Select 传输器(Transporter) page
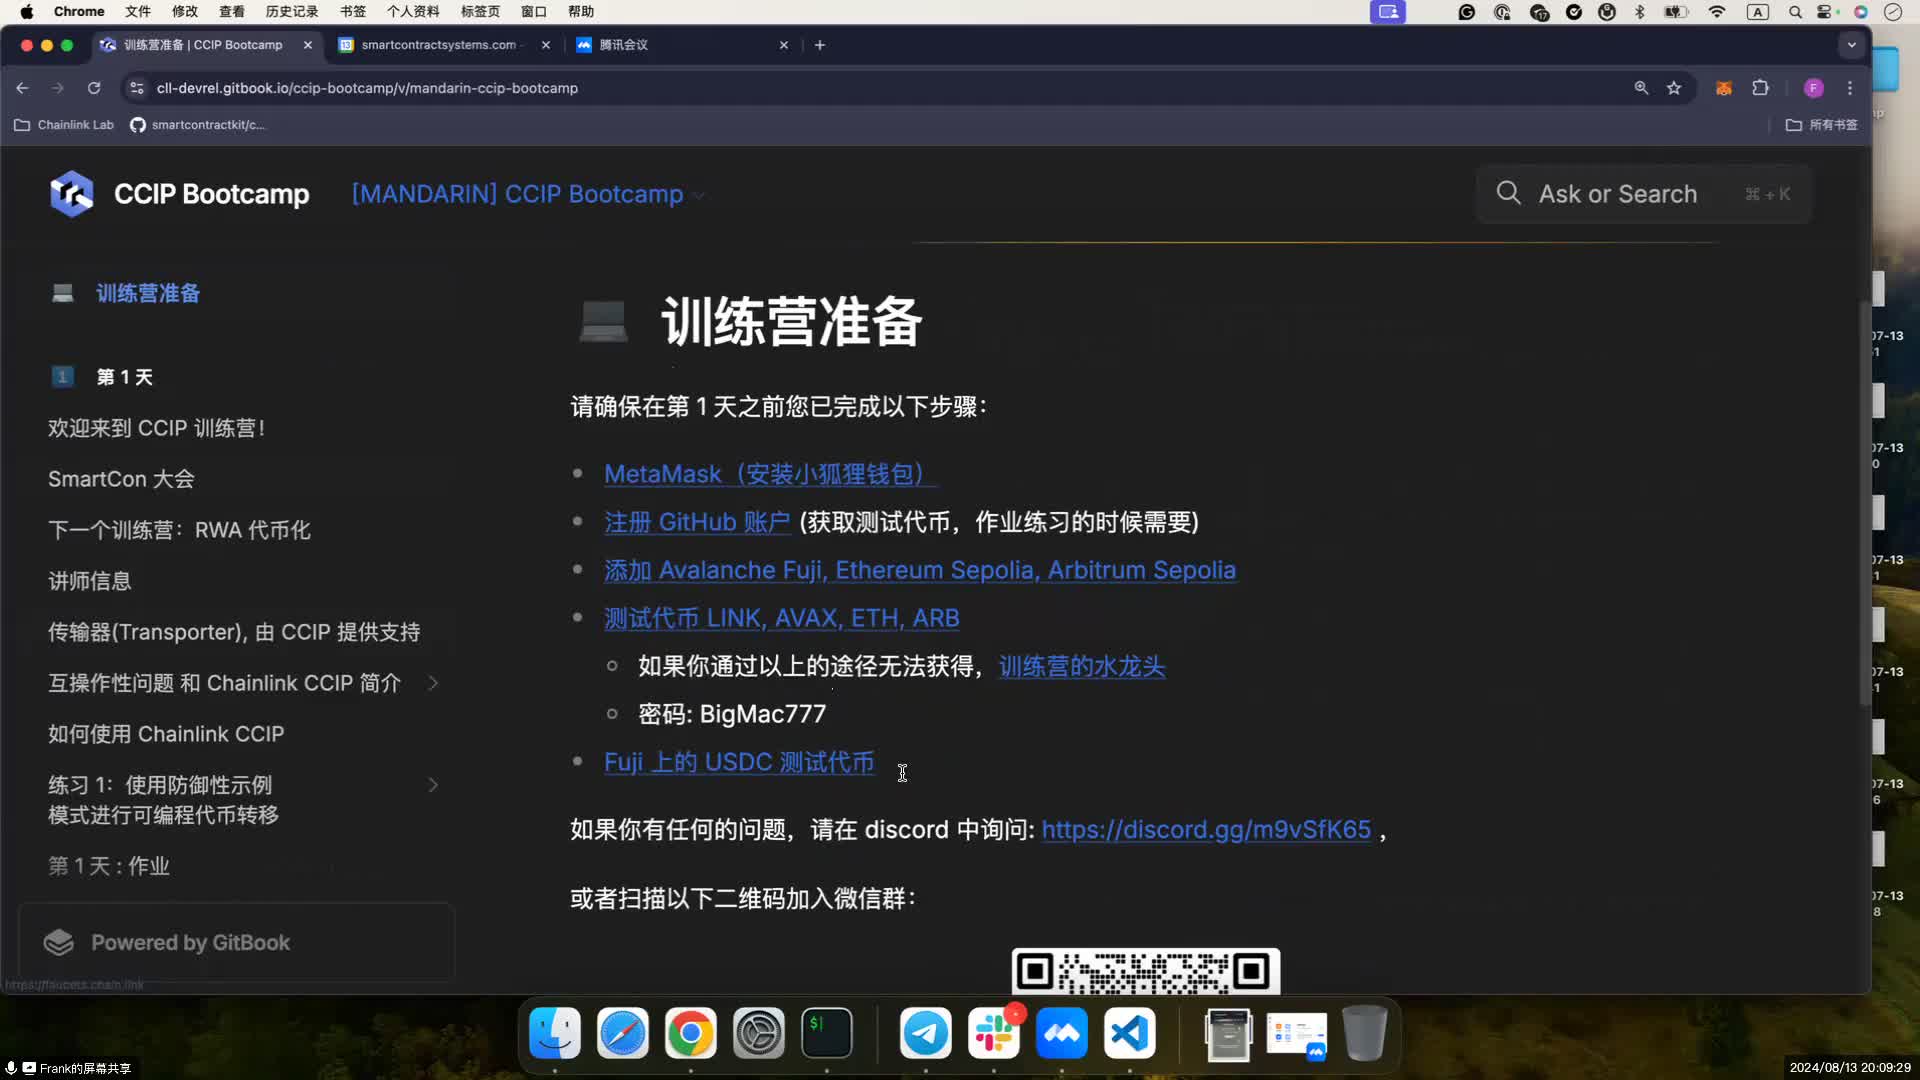The height and width of the screenshot is (1080, 1920). click(234, 632)
